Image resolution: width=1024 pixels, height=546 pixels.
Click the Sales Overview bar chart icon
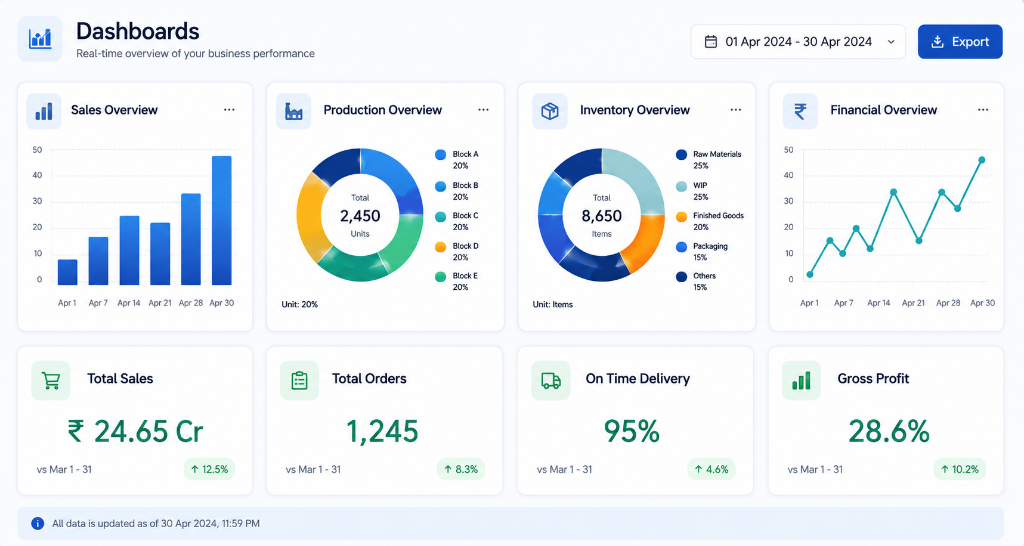pyautogui.click(x=44, y=110)
